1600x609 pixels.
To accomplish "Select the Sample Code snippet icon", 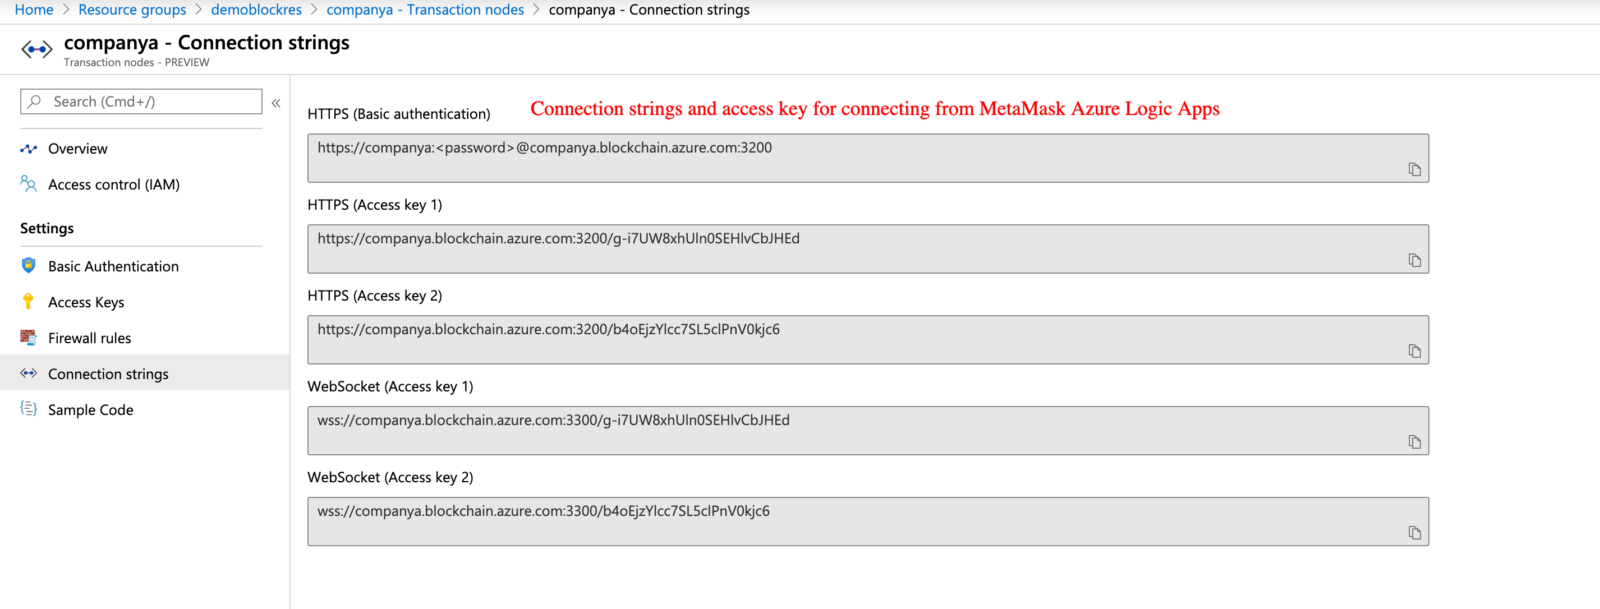I will (x=29, y=409).
